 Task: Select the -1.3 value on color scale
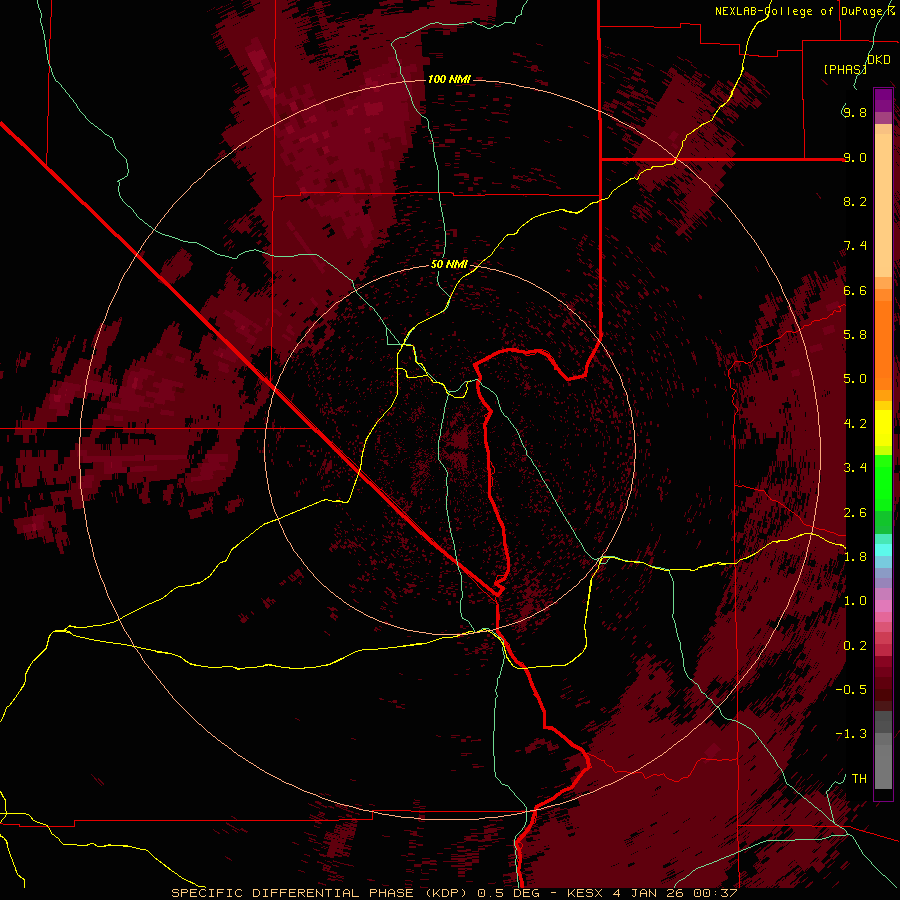851,734
